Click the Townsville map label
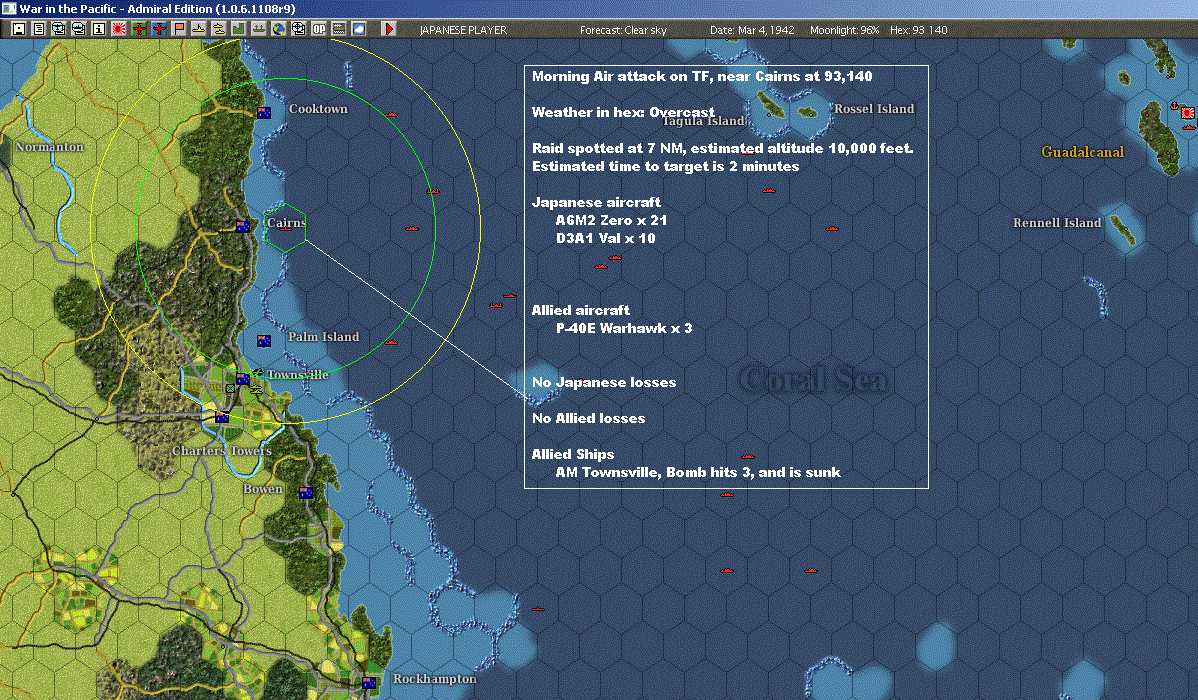 coord(297,374)
